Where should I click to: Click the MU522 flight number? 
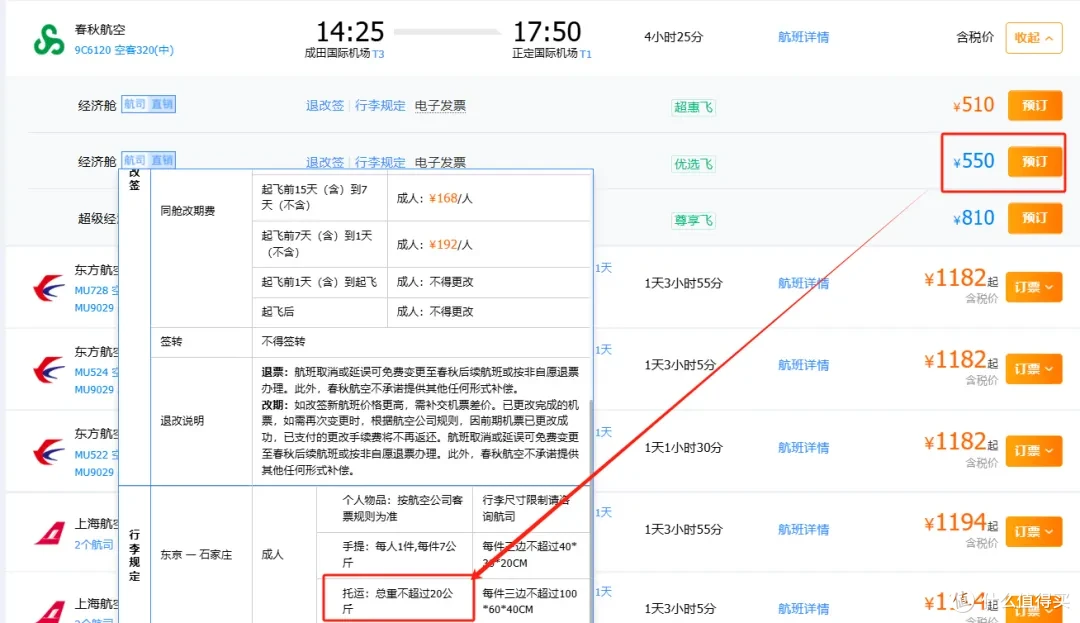point(92,455)
